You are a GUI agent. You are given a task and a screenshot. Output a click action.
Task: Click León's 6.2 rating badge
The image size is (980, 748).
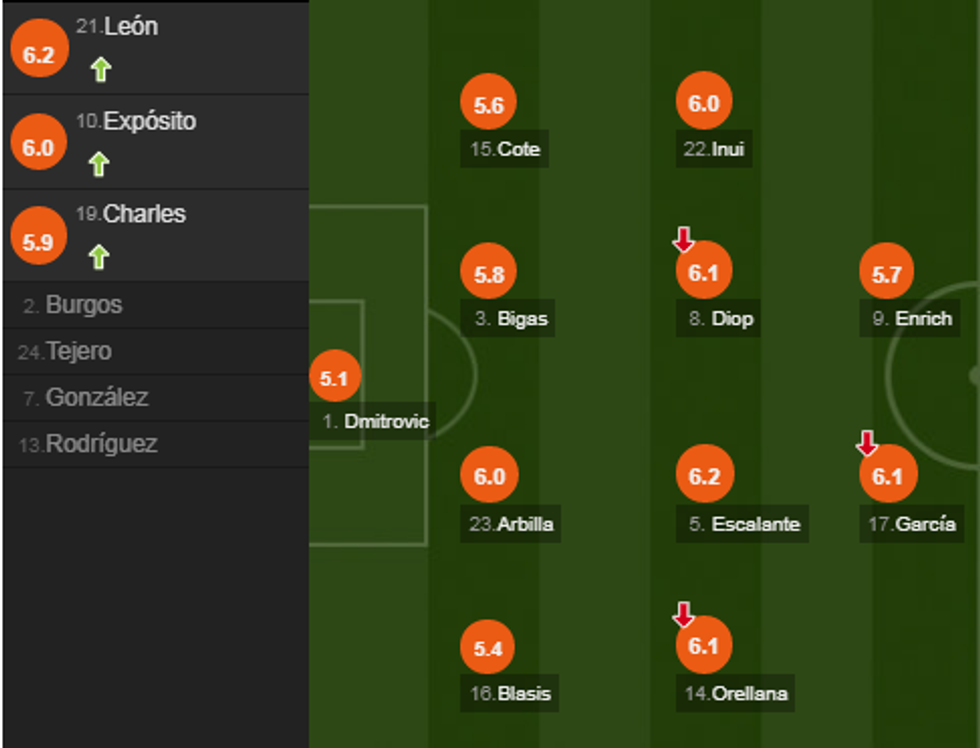click(38, 55)
